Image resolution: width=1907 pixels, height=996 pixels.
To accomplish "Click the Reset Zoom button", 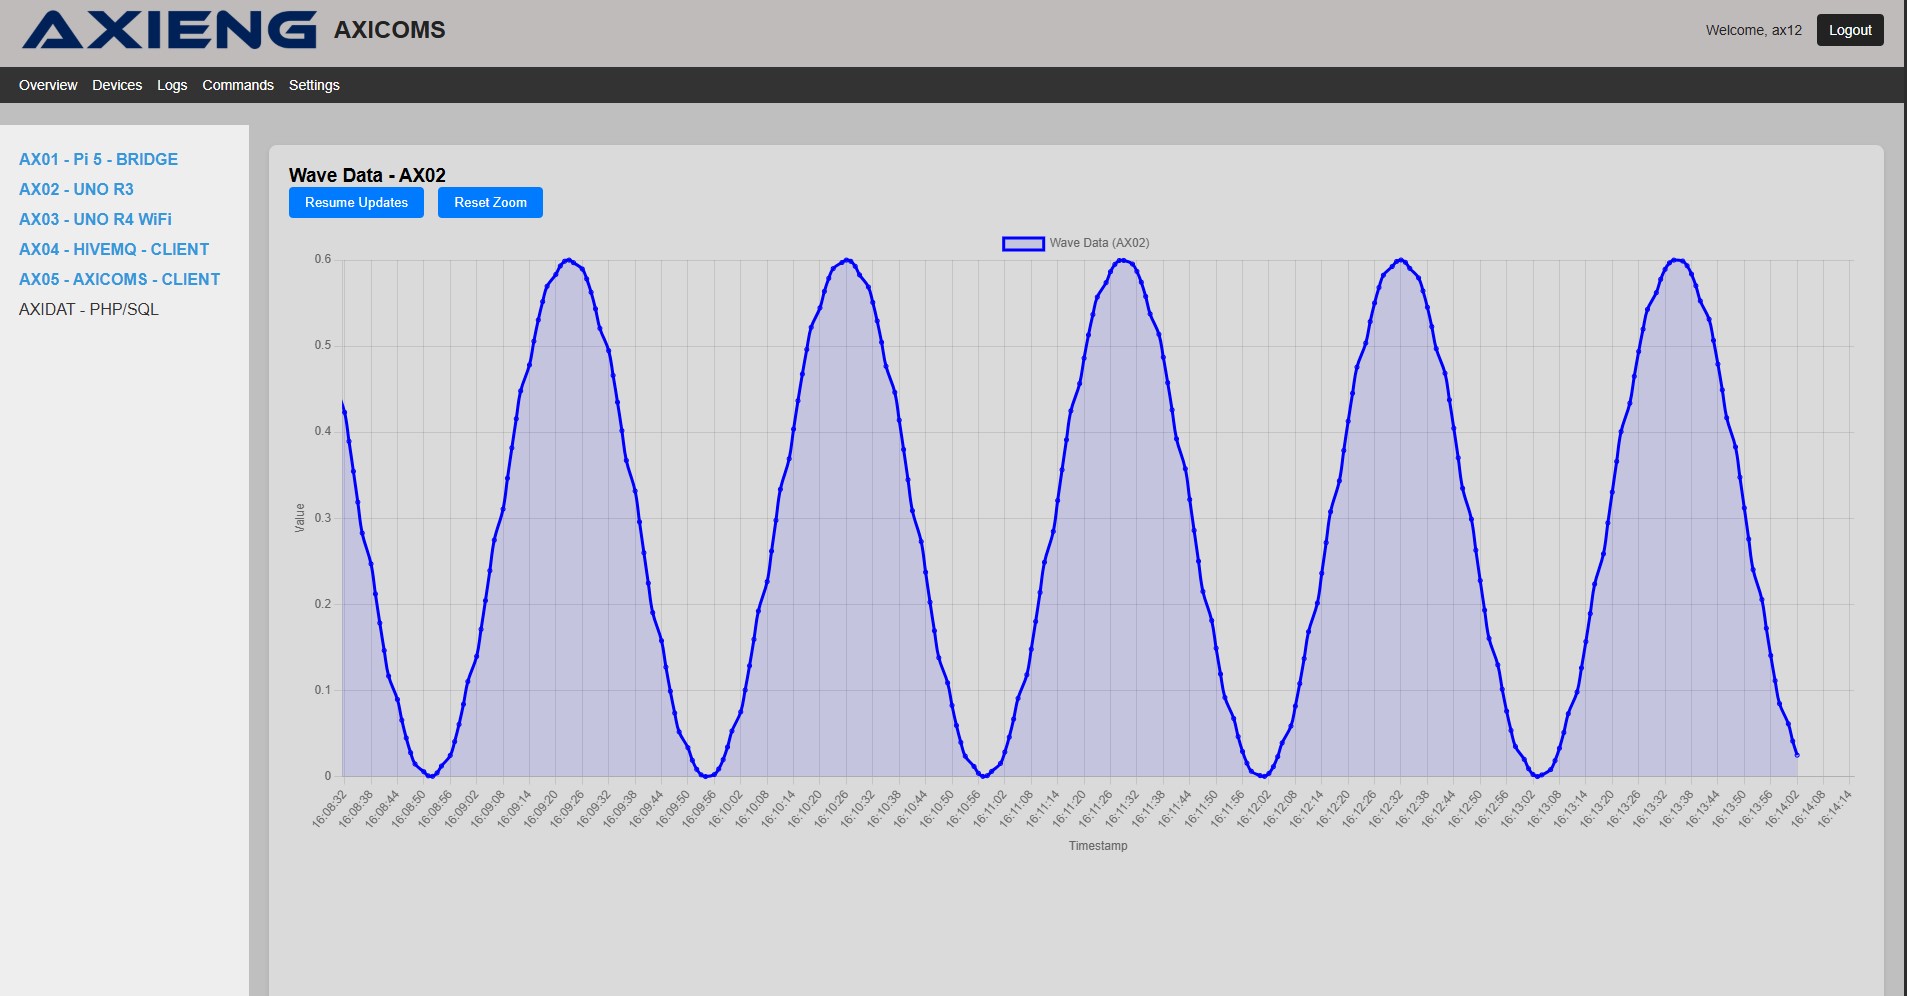I will (490, 202).
